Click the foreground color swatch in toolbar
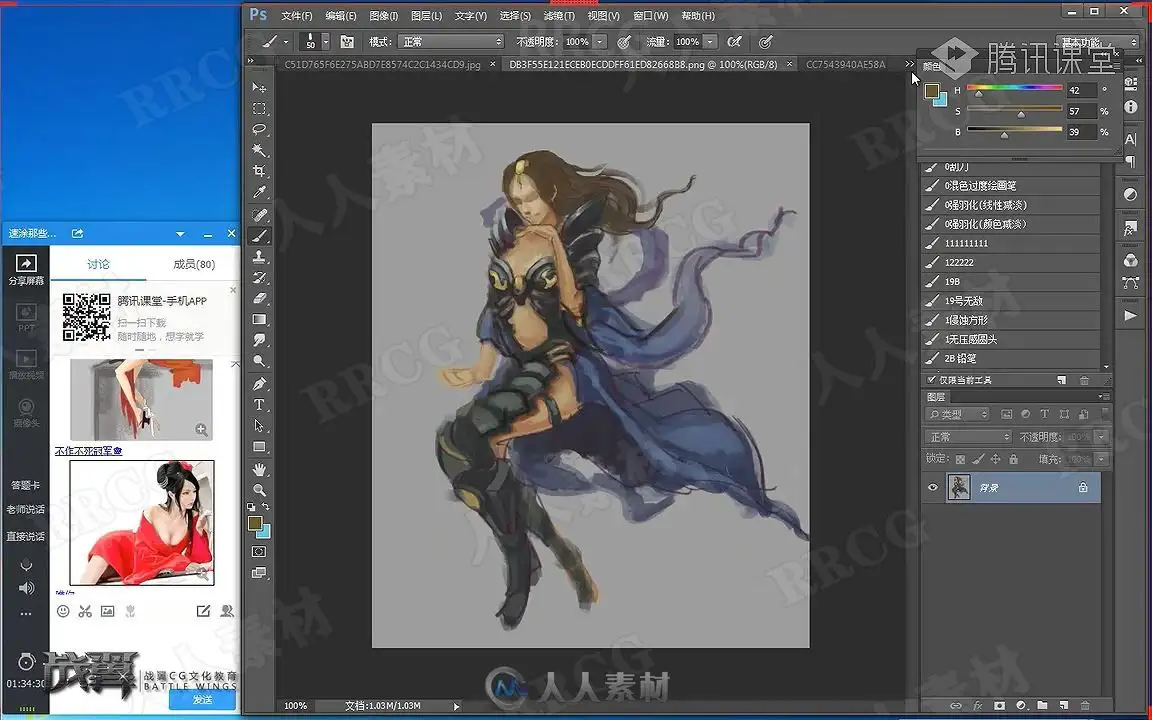The height and width of the screenshot is (720, 1152). click(x=255, y=522)
